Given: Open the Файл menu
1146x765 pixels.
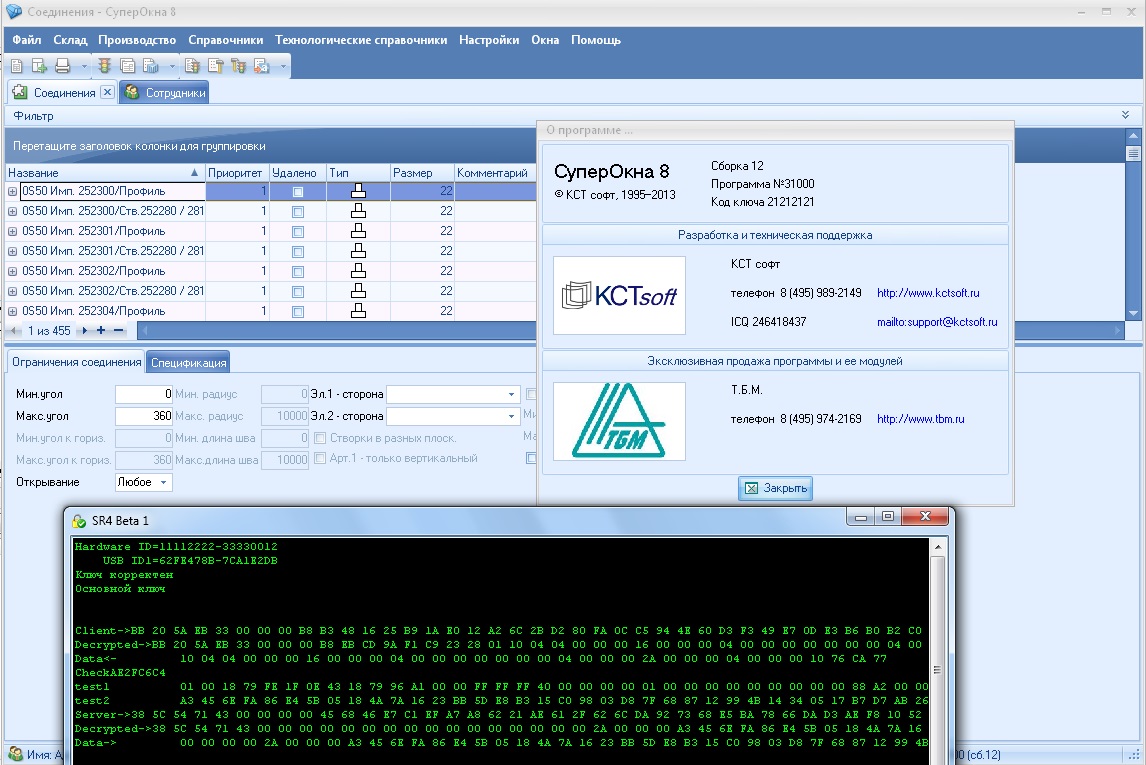Looking at the screenshot, I should (27, 40).
